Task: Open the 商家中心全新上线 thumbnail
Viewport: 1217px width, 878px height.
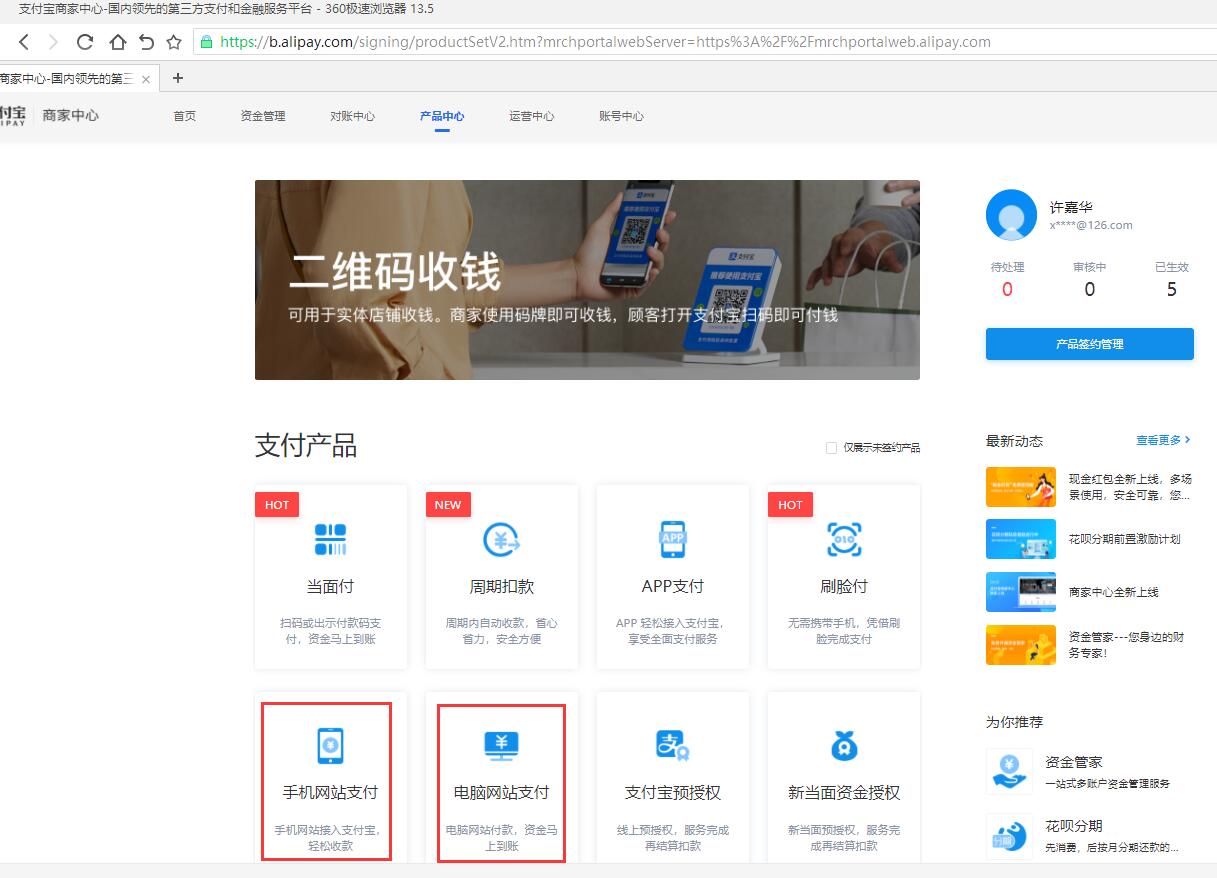Action: [1021, 592]
